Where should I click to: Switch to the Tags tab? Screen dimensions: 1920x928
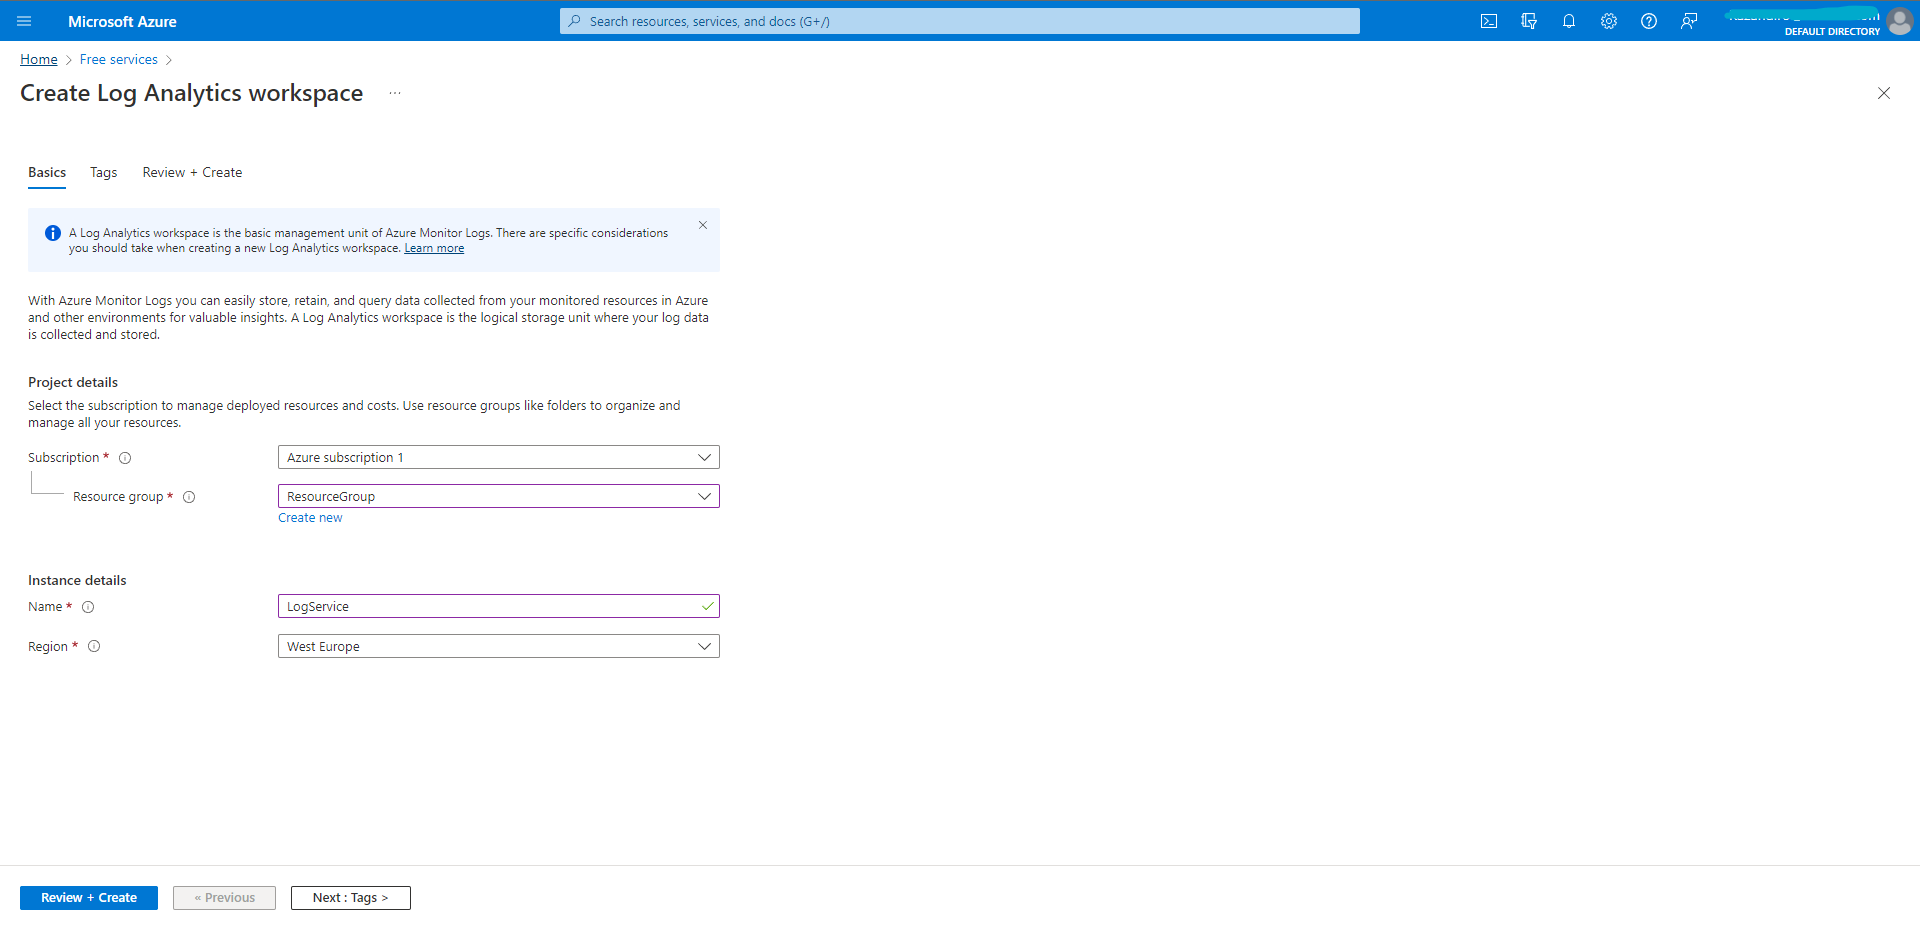[x=103, y=172]
